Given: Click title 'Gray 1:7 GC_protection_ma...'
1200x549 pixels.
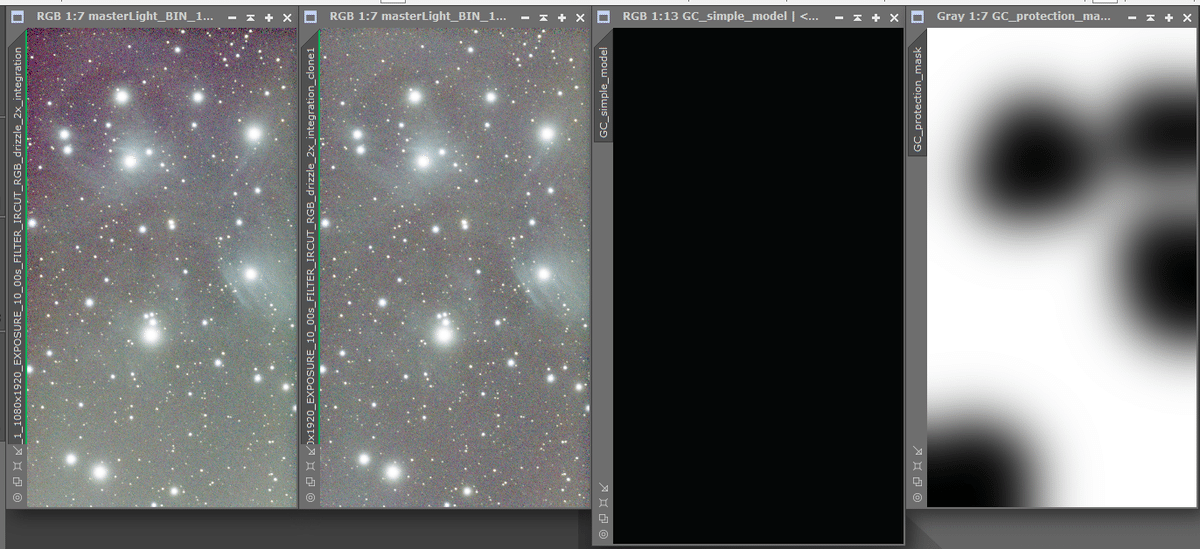Looking at the screenshot, I should 1024,18.
